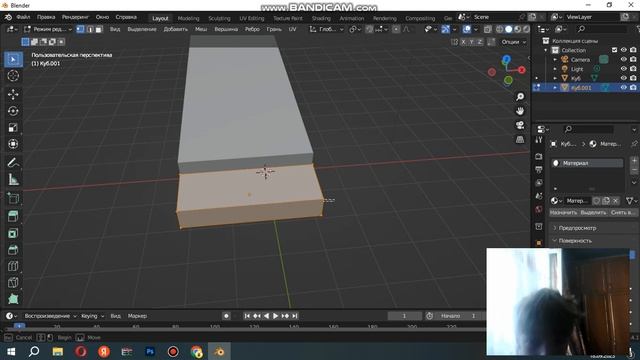The height and width of the screenshot is (360, 640).
Task: Collapse the Collection tree row
Action: coord(546,50)
